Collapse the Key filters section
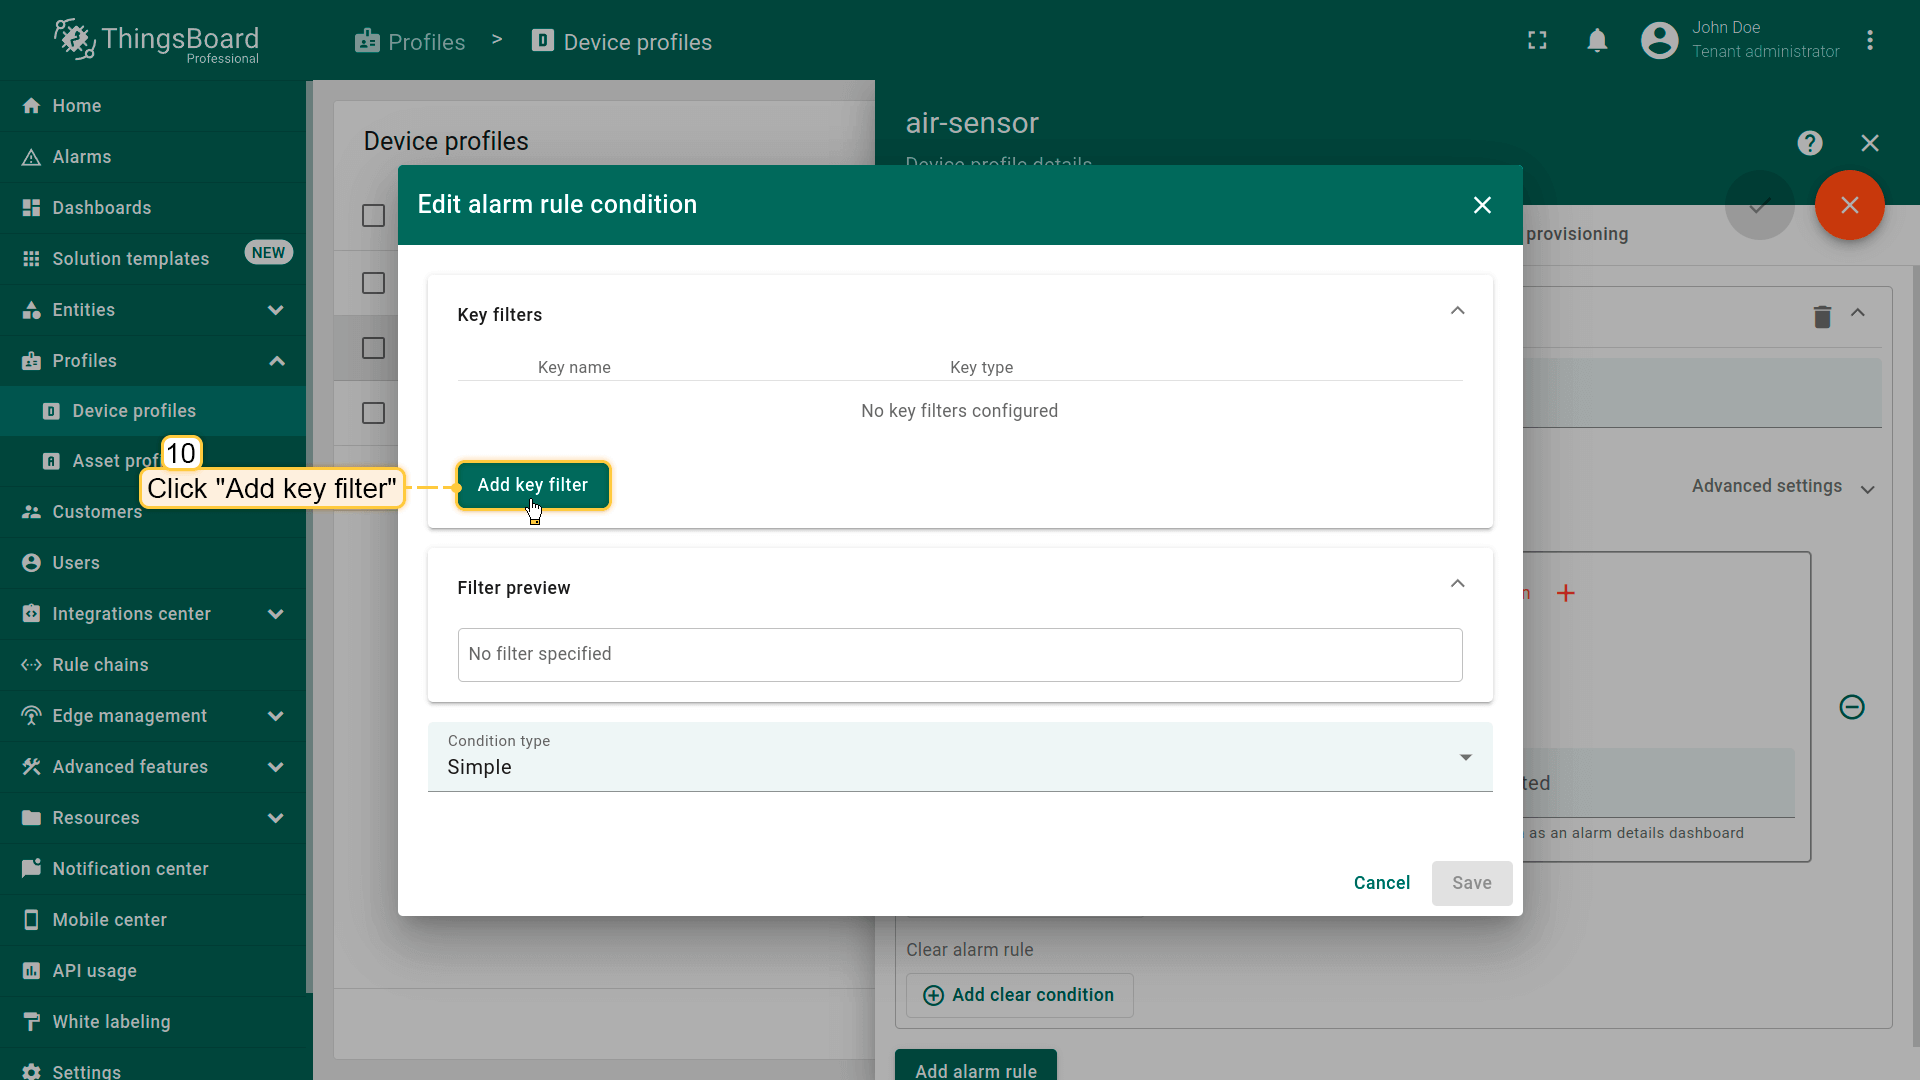Screen dimensions: 1920x1080 click(x=1457, y=312)
